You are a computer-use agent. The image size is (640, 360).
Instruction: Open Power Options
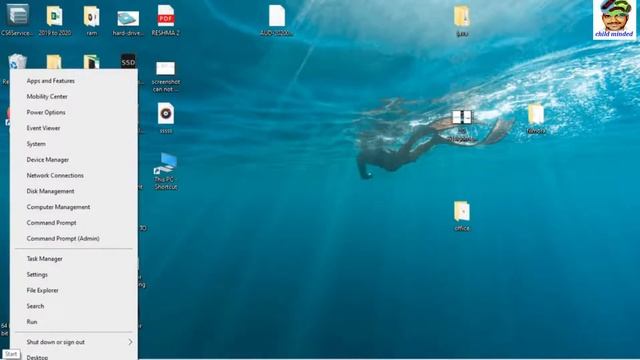74,112
